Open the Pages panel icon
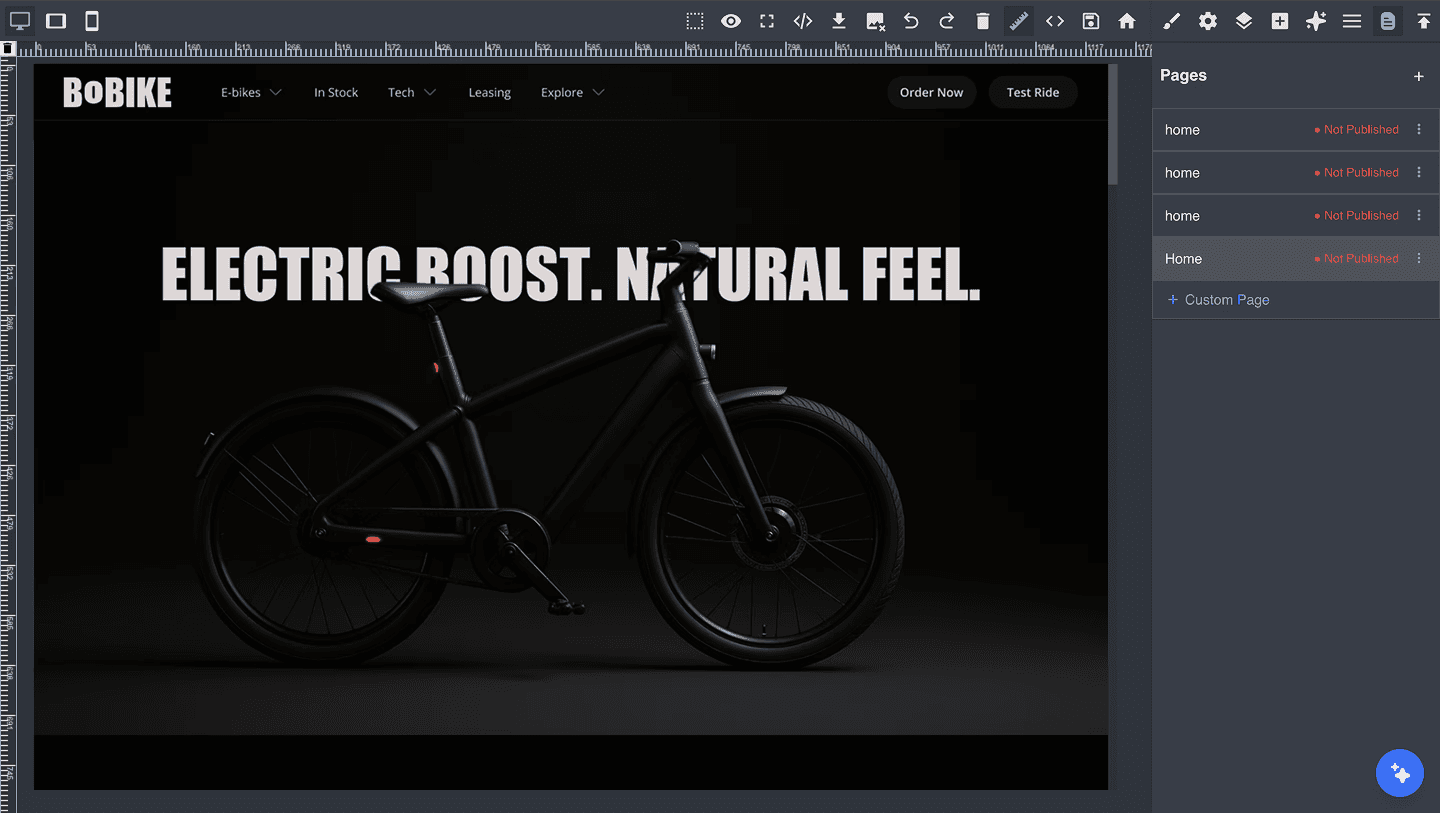The width and height of the screenshot is (1440, 813). (x=1387, y=20)
